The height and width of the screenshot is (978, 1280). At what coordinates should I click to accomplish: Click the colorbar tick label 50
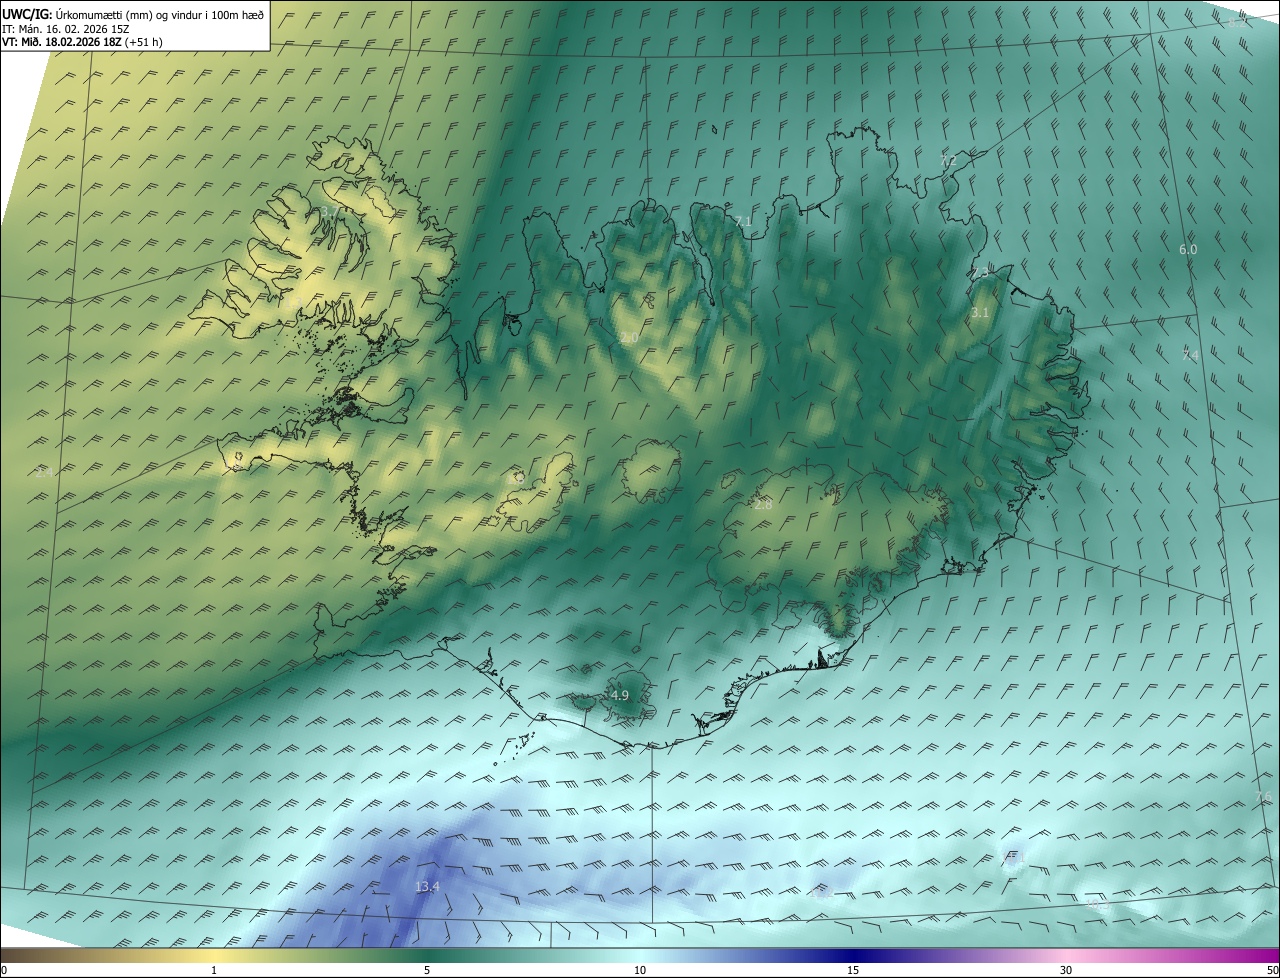[1272, 970]
